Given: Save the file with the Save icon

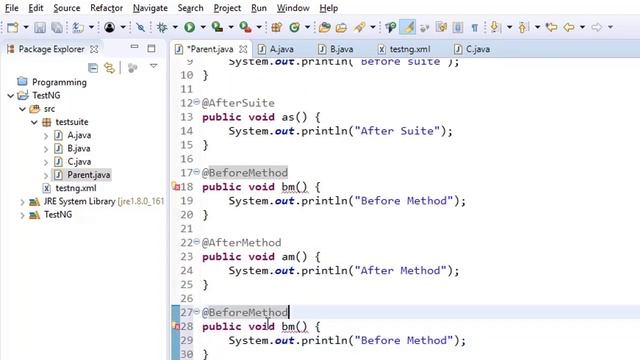Looking at the screenshot, I should pyautogui.click(x=40, y=27).
